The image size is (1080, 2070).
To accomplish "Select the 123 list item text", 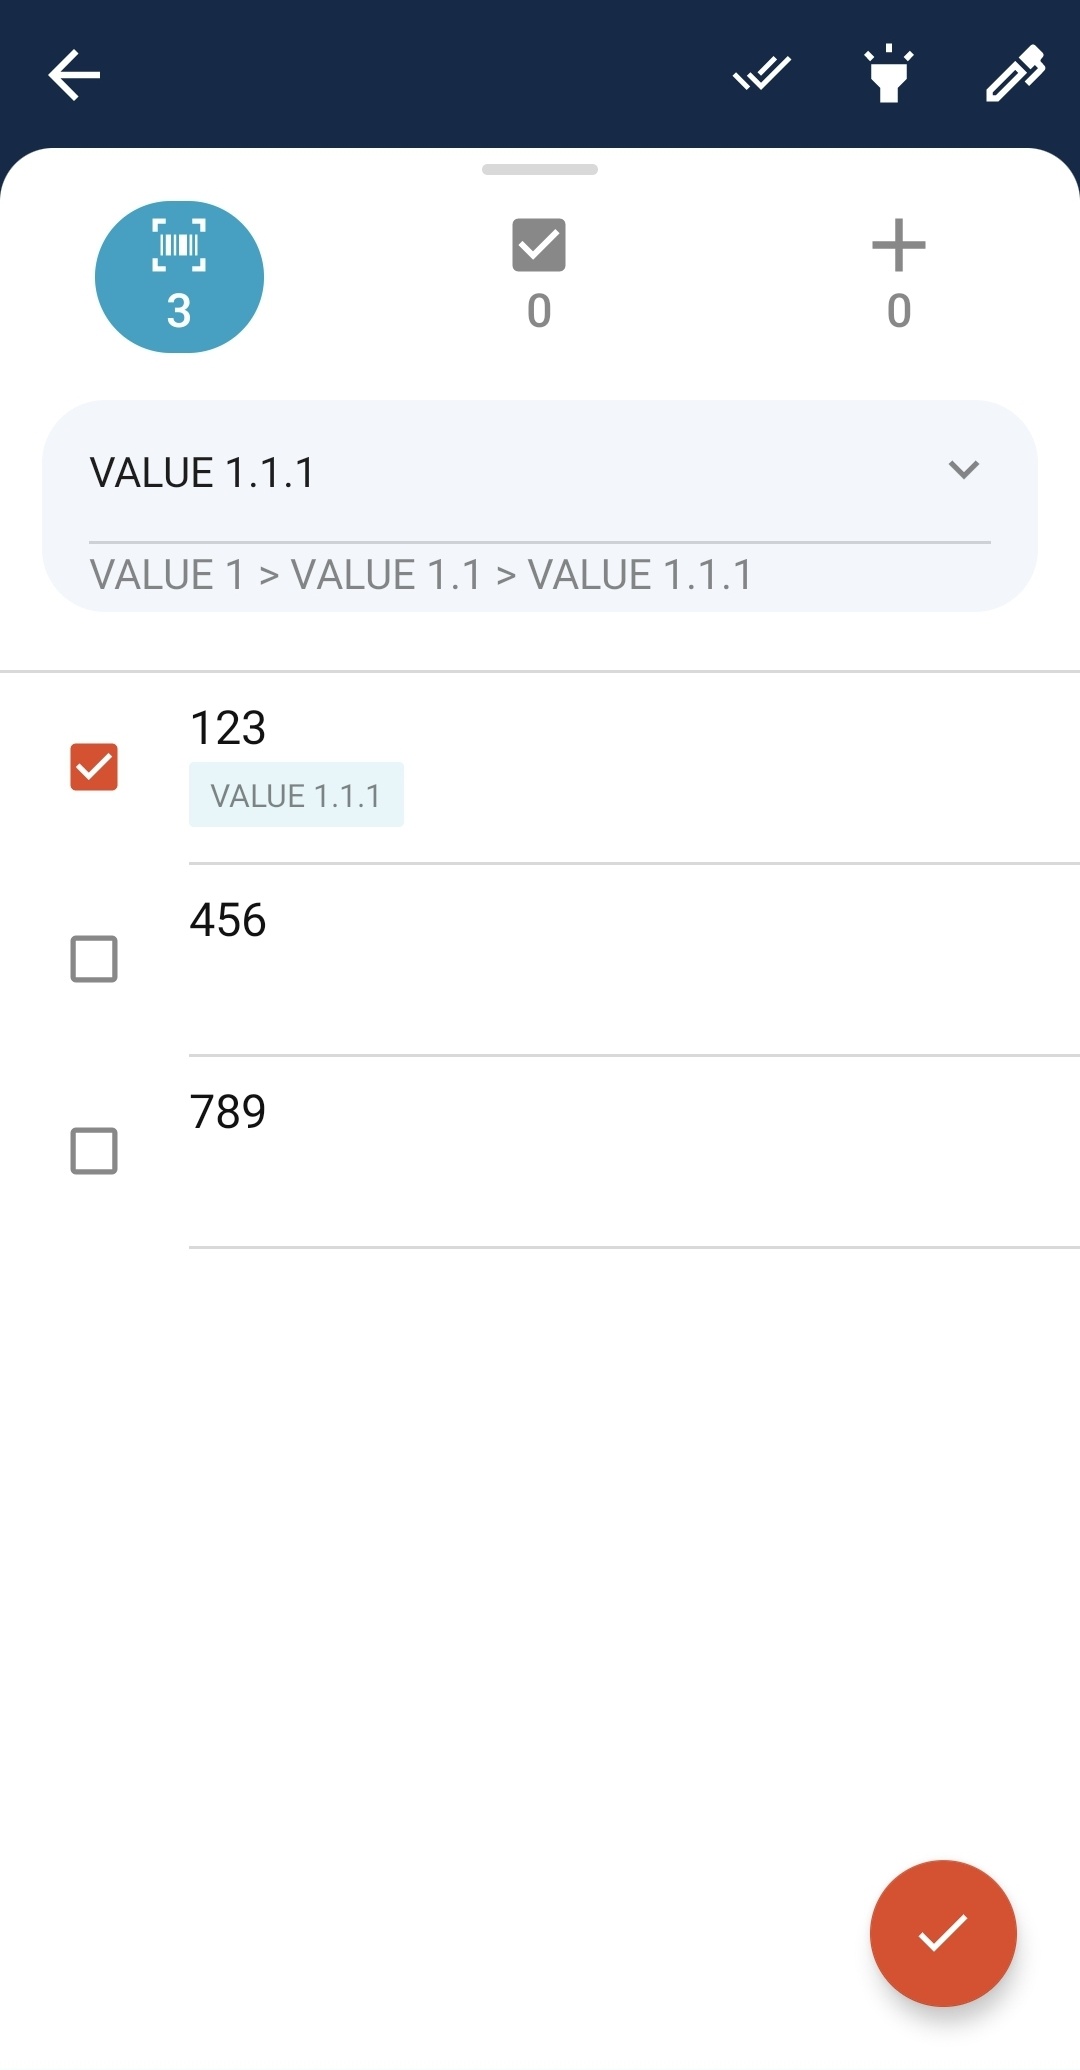I will (228, 728).
